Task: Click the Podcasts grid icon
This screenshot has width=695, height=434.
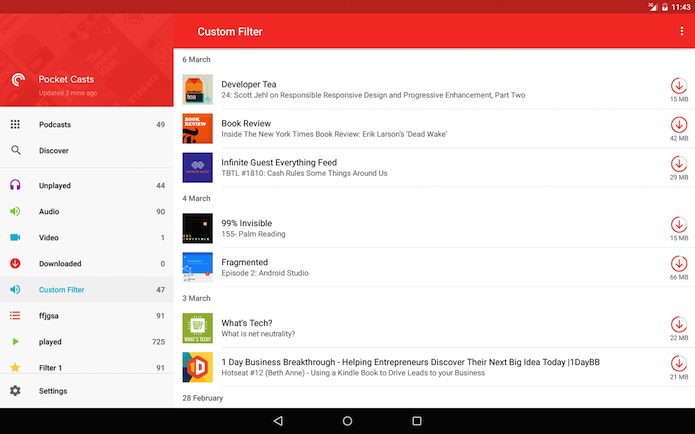Action: point(15,124)
